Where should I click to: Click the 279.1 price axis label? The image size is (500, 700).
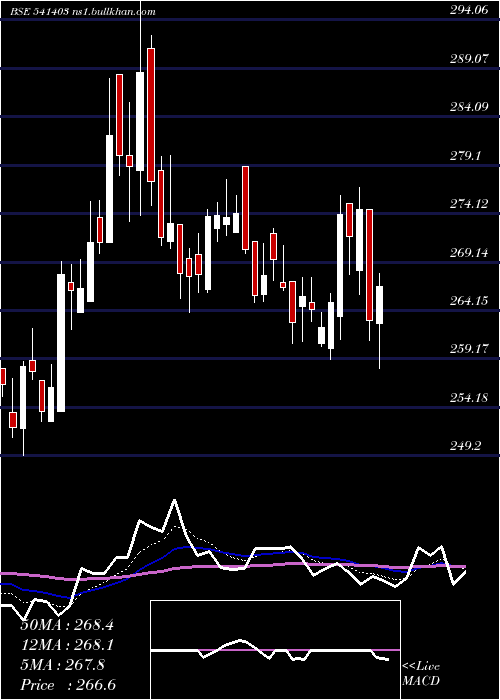[x=466, y=156]
